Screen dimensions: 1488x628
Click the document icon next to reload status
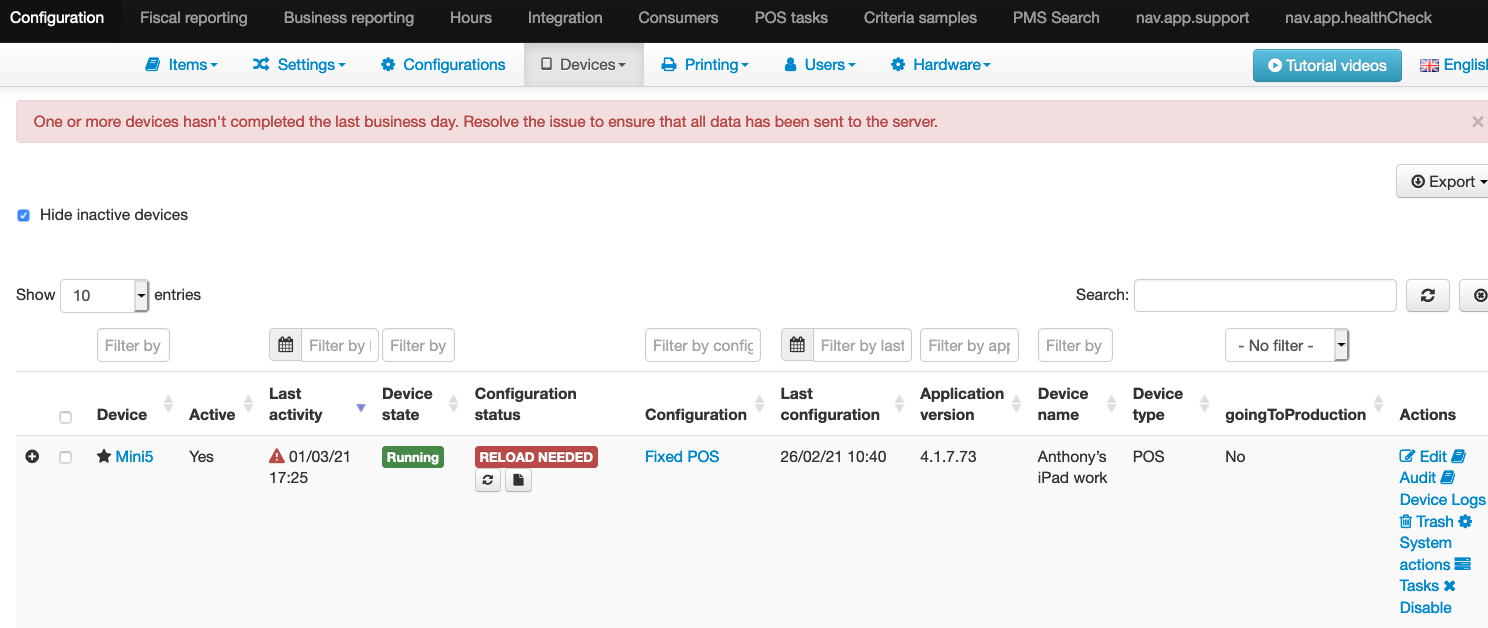[x=518, y=479]
